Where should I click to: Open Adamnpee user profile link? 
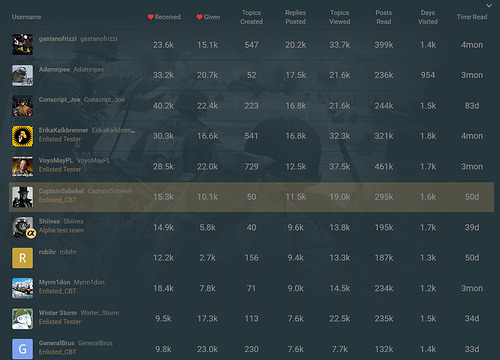point(54,69)
